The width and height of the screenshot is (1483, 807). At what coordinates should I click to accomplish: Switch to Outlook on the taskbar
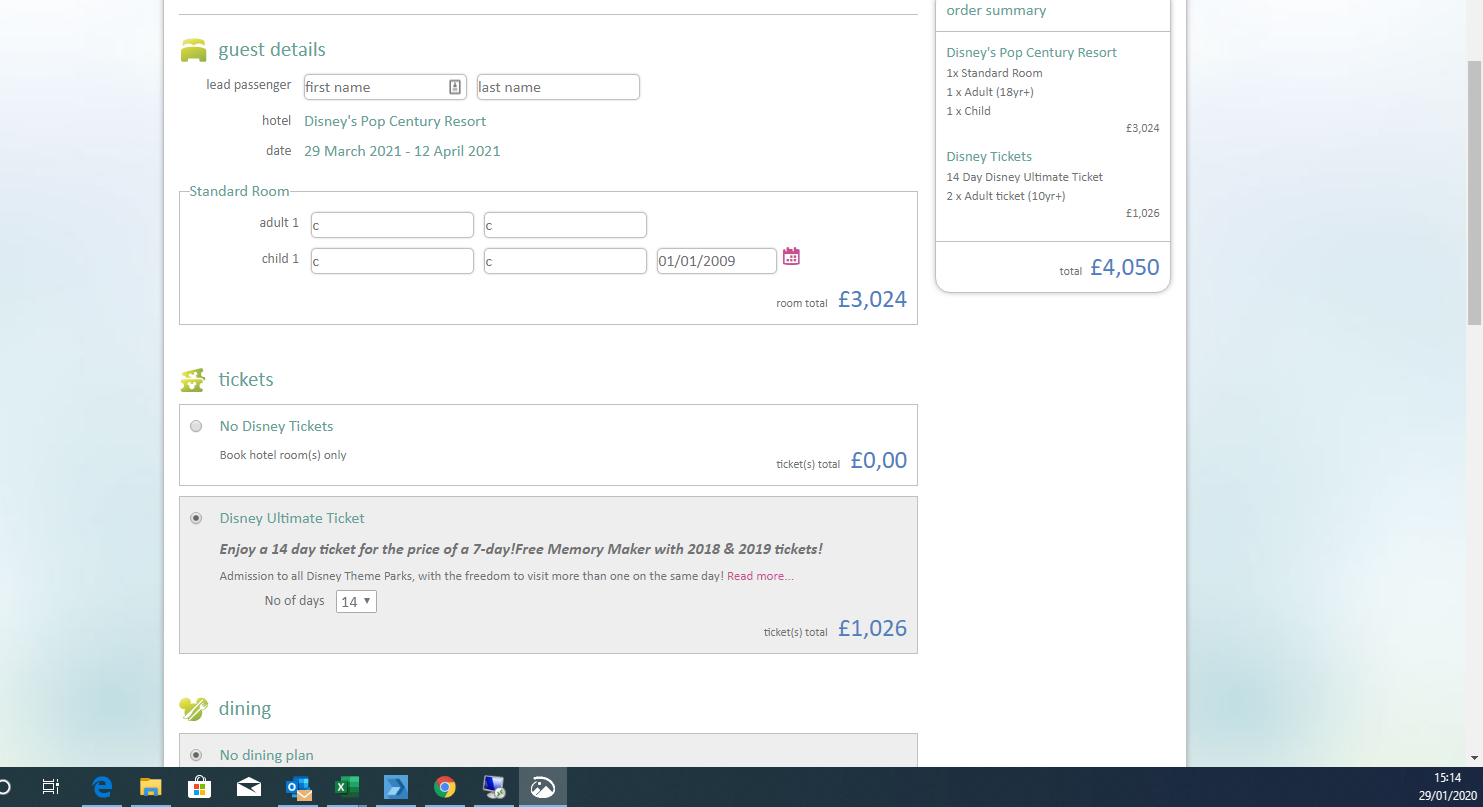click(x=297, y=787)
